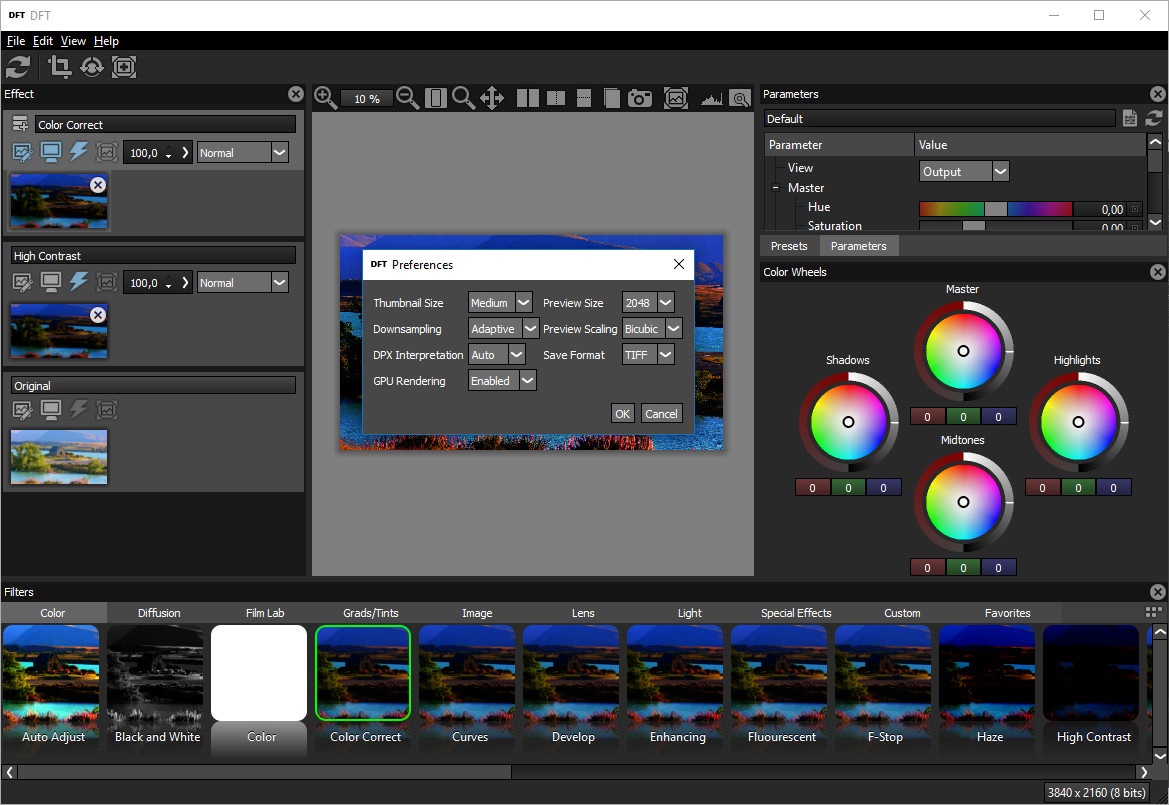Toggle the monitor view icon on High Contrast layer
The height and width of the screenshot is (805, 1169).
[50, 283]
